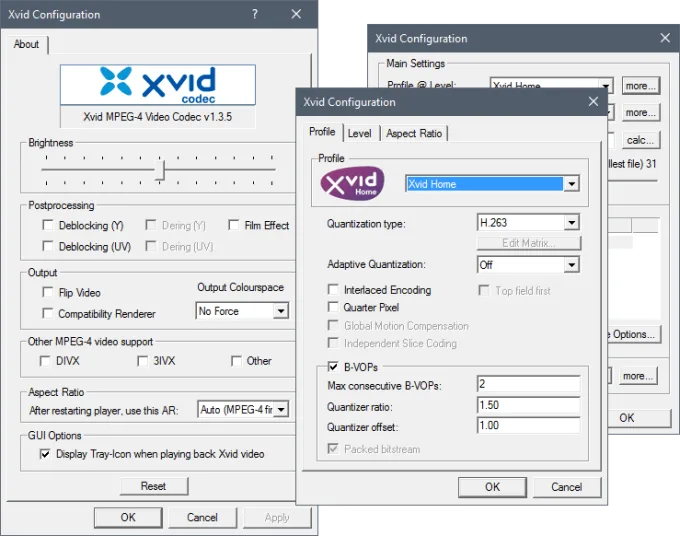The width and height of the screenshot is (680, 536).
Task: Click the help question mark in title bar
Action: pos(254,15)
